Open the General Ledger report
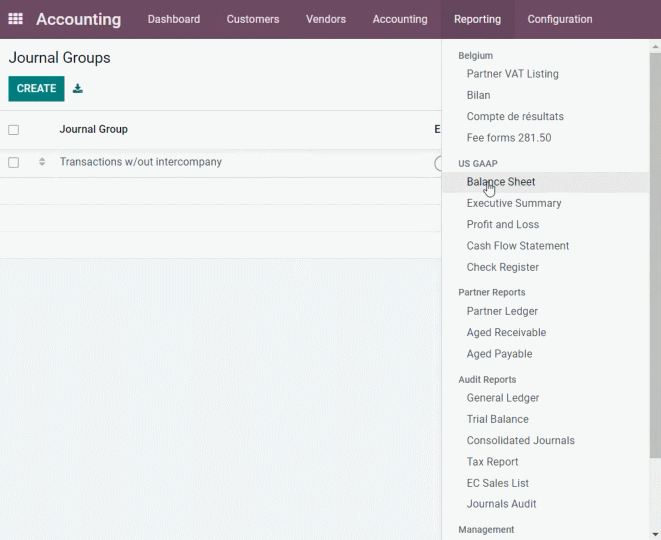The image size is (661, 540). [x=502, y=398]
